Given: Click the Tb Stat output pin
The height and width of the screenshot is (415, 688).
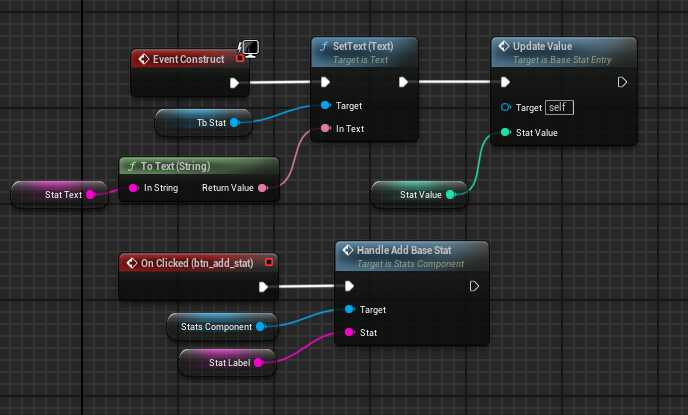Looking at the screenshot, I should pyautogui.click(x=235, y=122).
